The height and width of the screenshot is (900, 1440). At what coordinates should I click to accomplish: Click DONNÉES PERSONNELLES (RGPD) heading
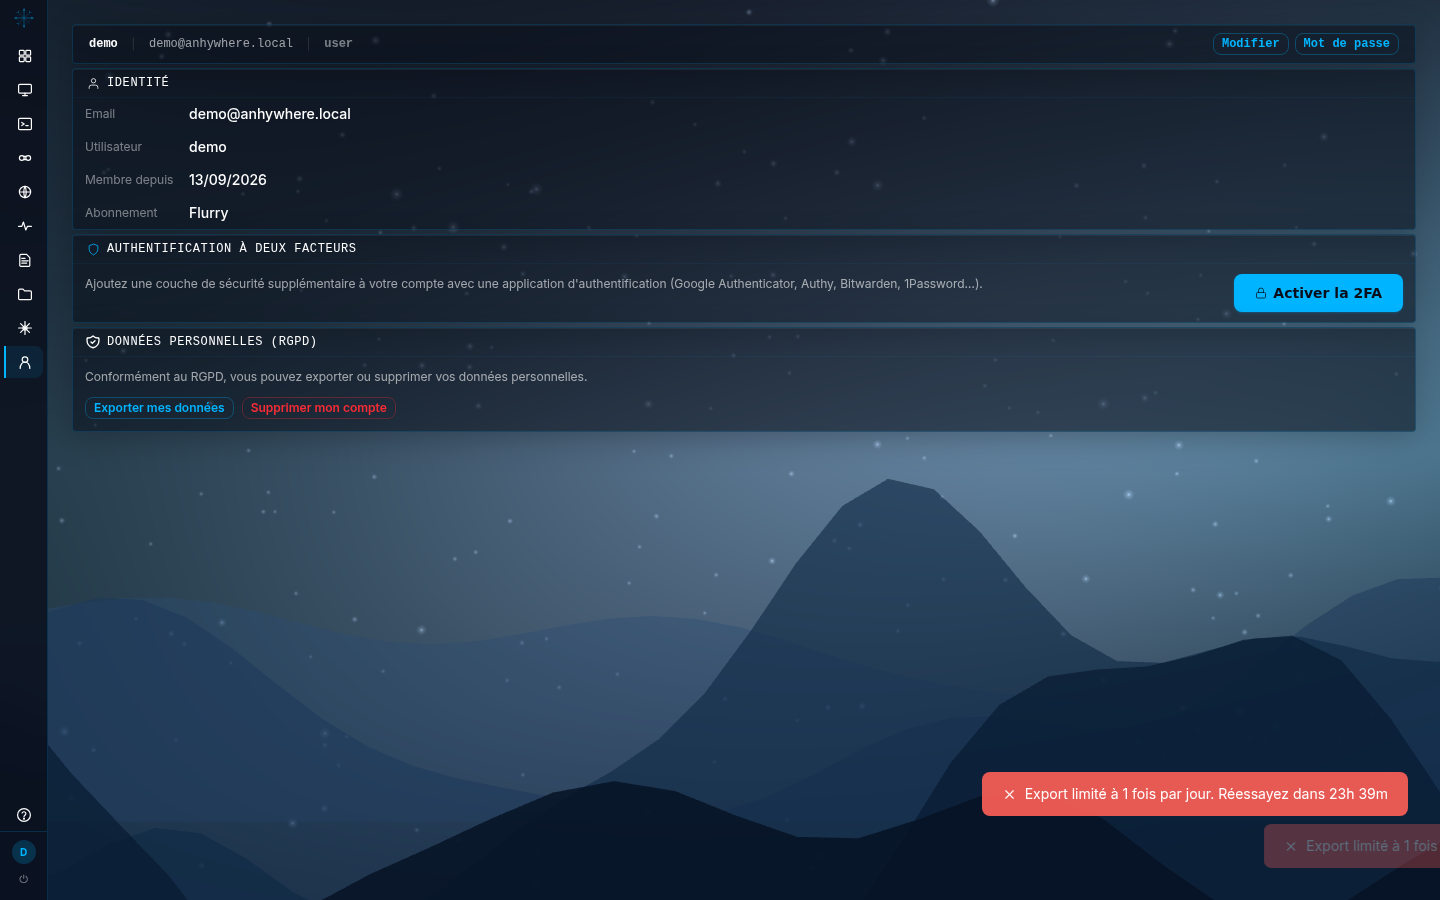212,341
